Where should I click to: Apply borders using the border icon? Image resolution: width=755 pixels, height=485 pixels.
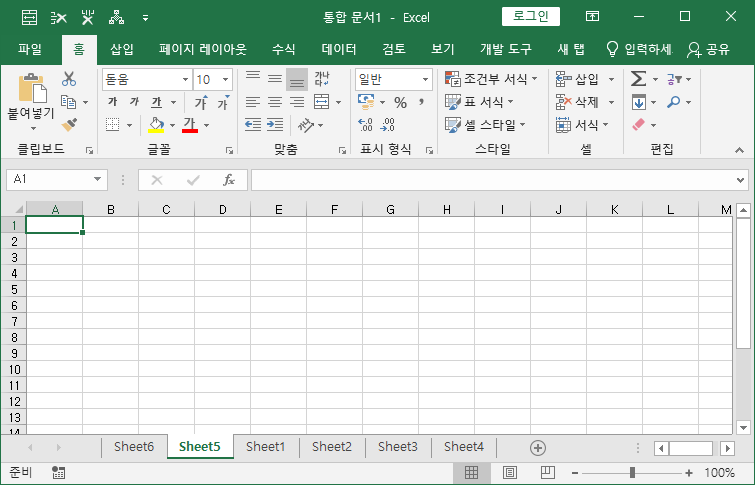pos(112,125)
